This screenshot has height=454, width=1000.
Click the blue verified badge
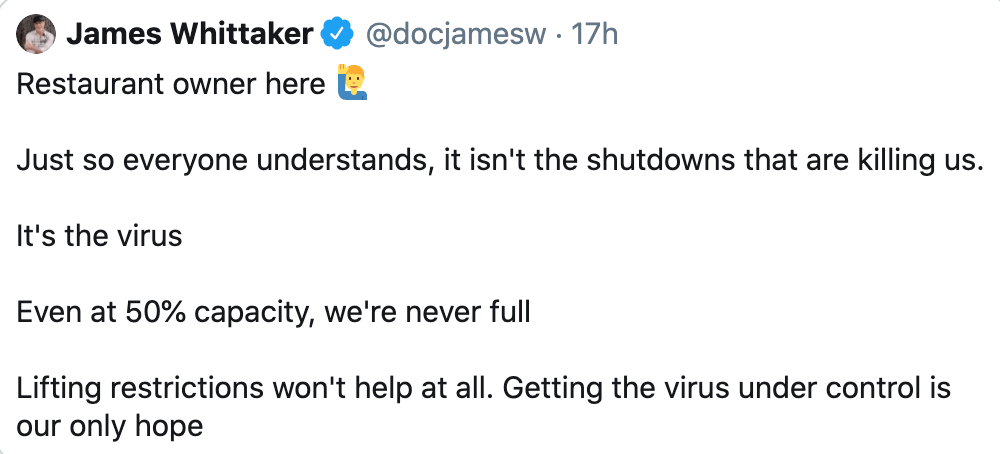click(337, 36)
